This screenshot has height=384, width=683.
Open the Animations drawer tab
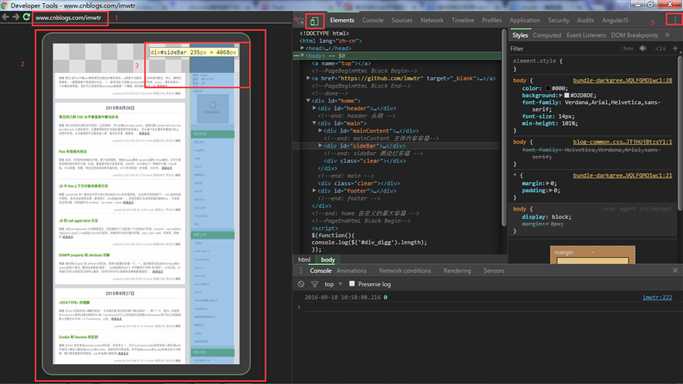click(352, 271)
